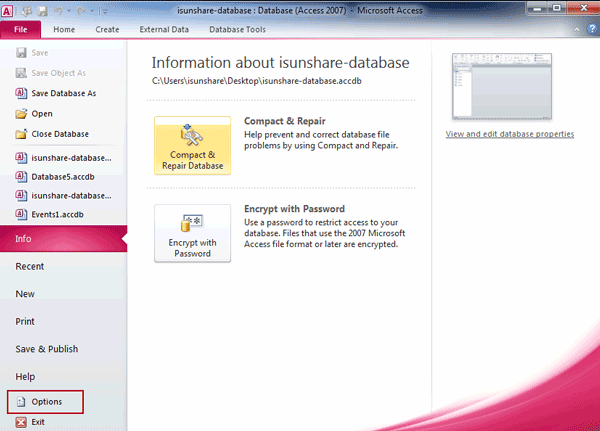The image size is (600, 431).
Task: Choose Close Database
Action: click(x=52, y=134)
